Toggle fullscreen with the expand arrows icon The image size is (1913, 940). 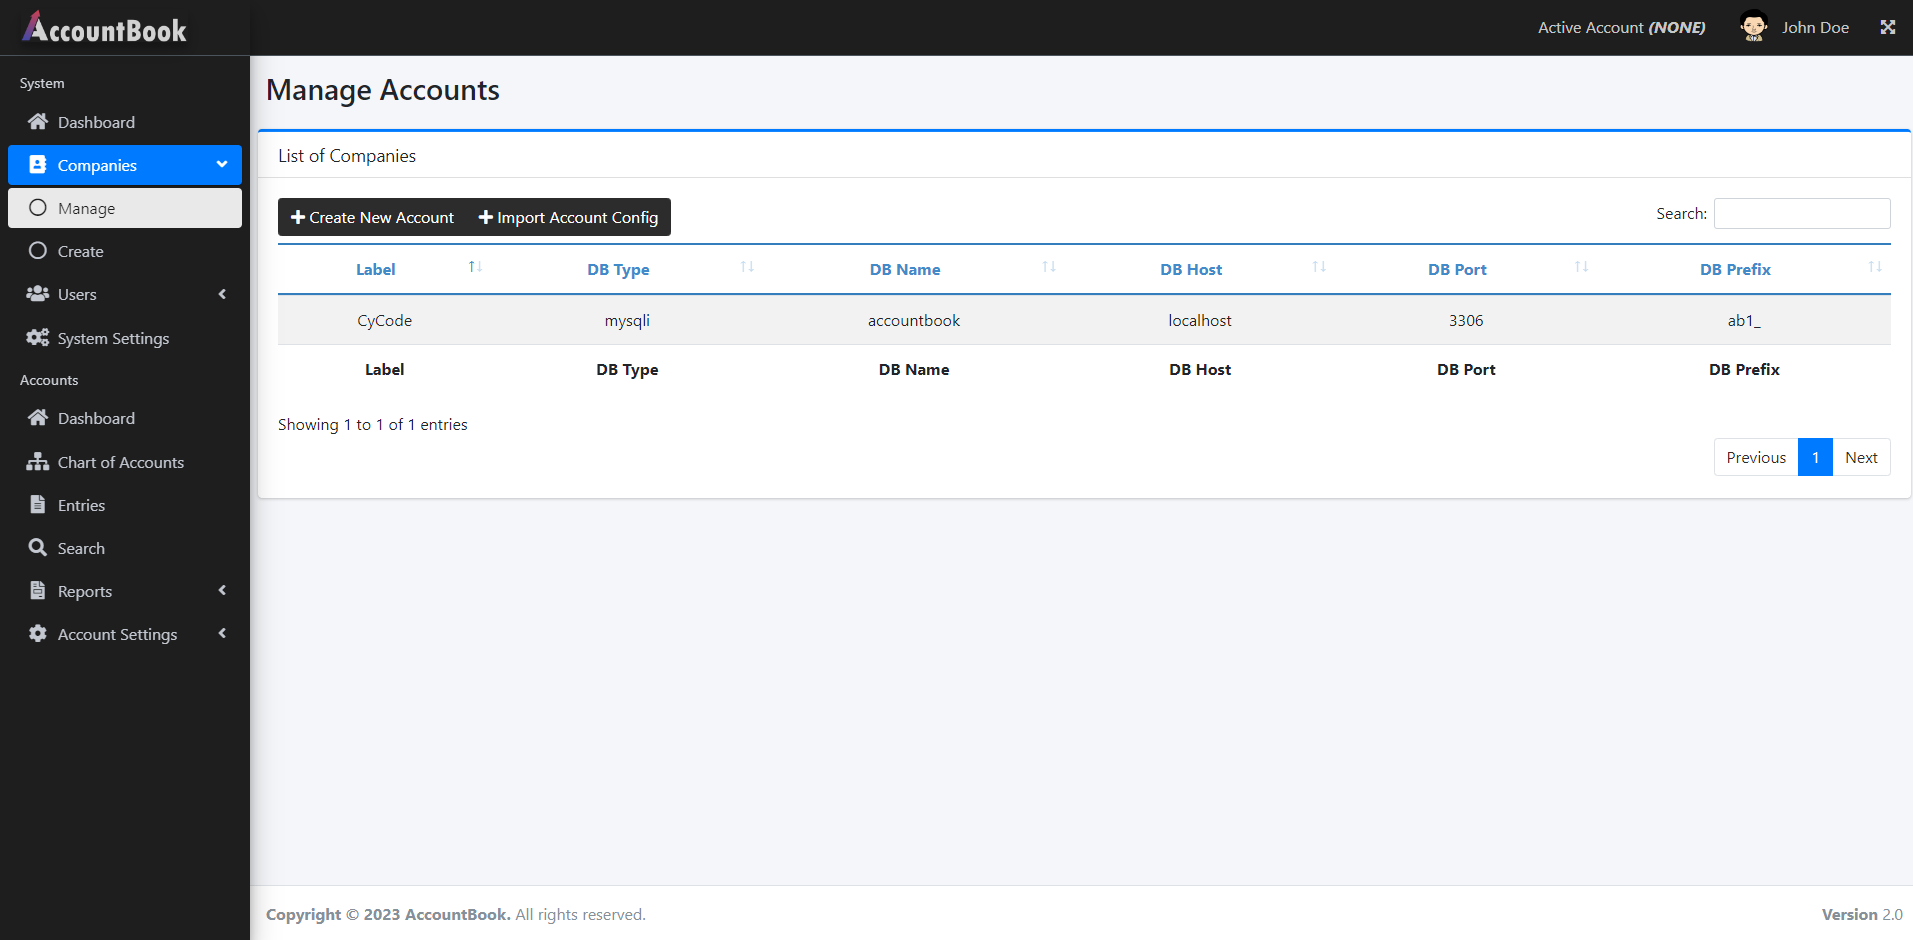pos(1887,27)
